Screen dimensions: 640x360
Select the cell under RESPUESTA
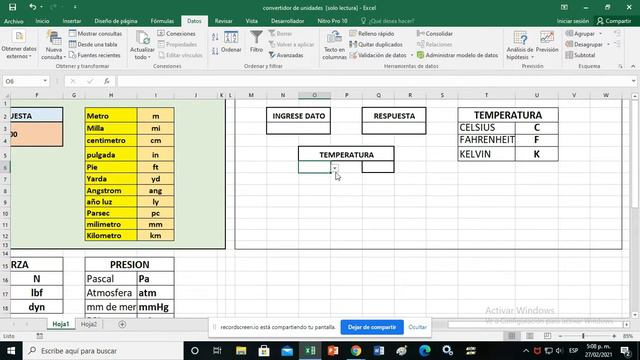coord(394,128)
